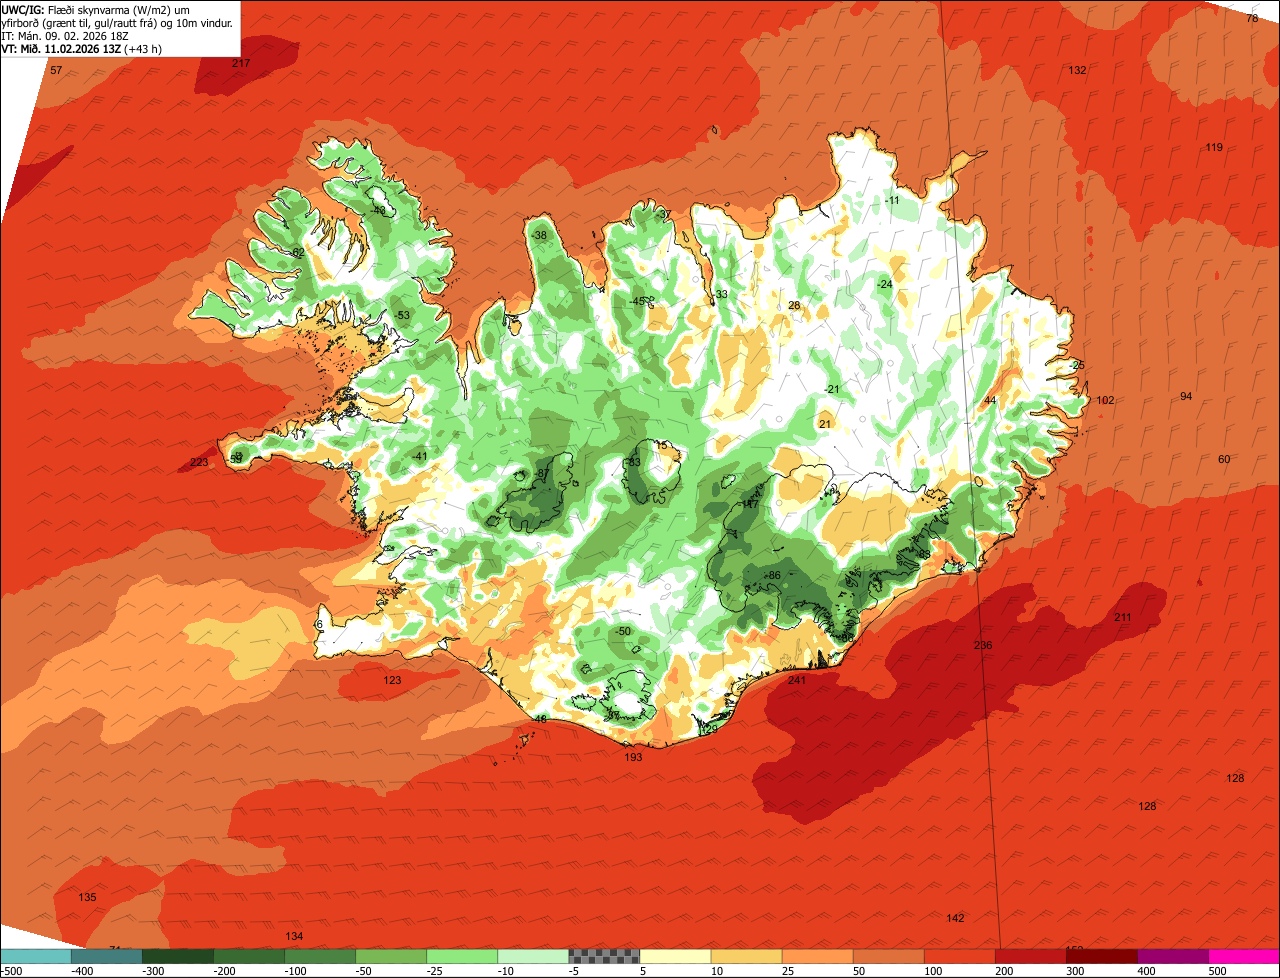Click the ocean flux value 223

(x=199, y=463)
